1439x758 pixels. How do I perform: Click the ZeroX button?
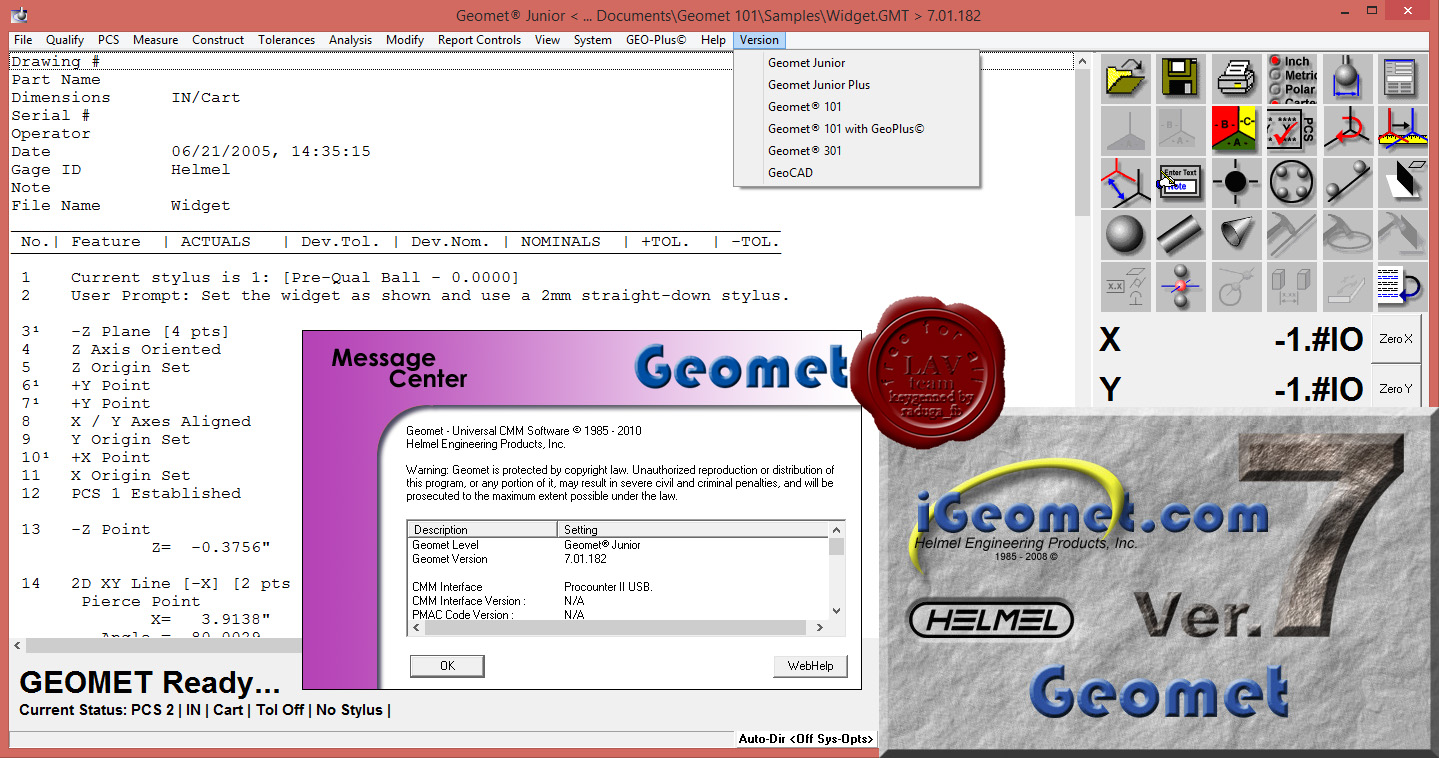(x=1396, y=340)
